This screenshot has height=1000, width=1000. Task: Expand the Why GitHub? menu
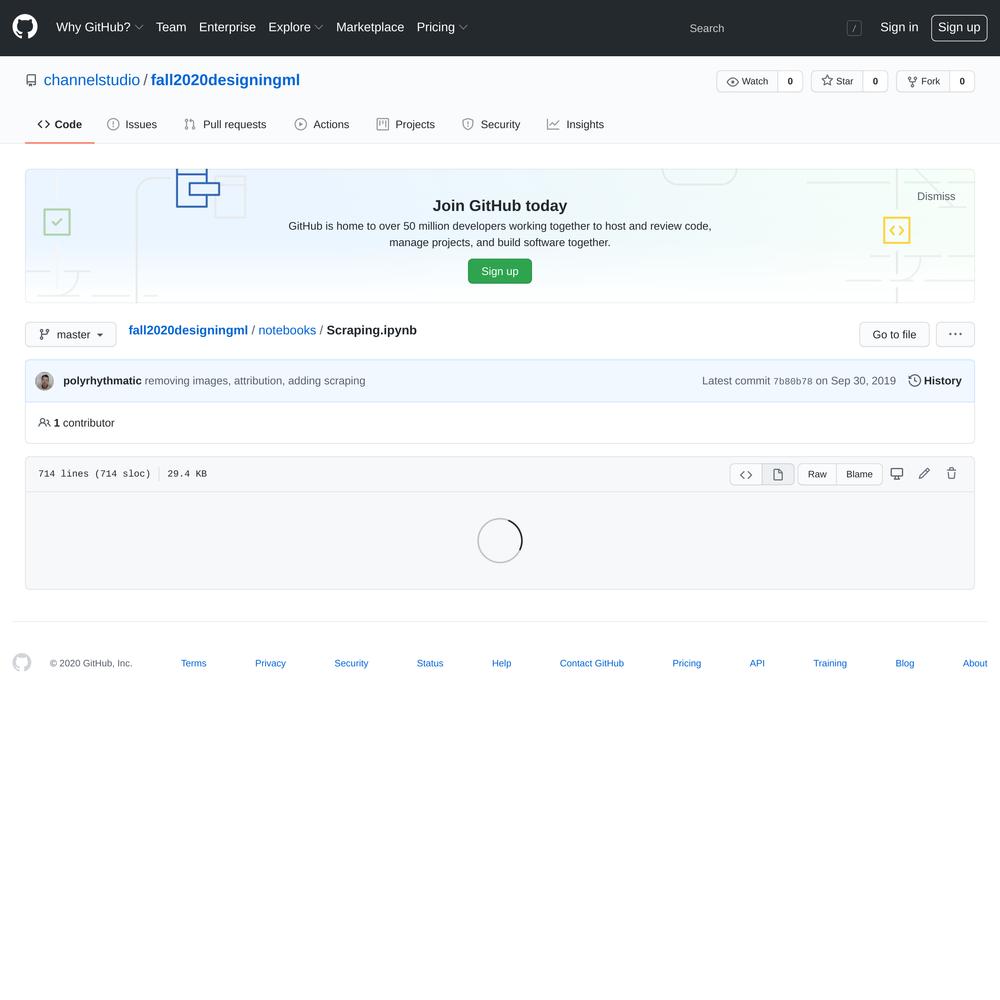99,27
